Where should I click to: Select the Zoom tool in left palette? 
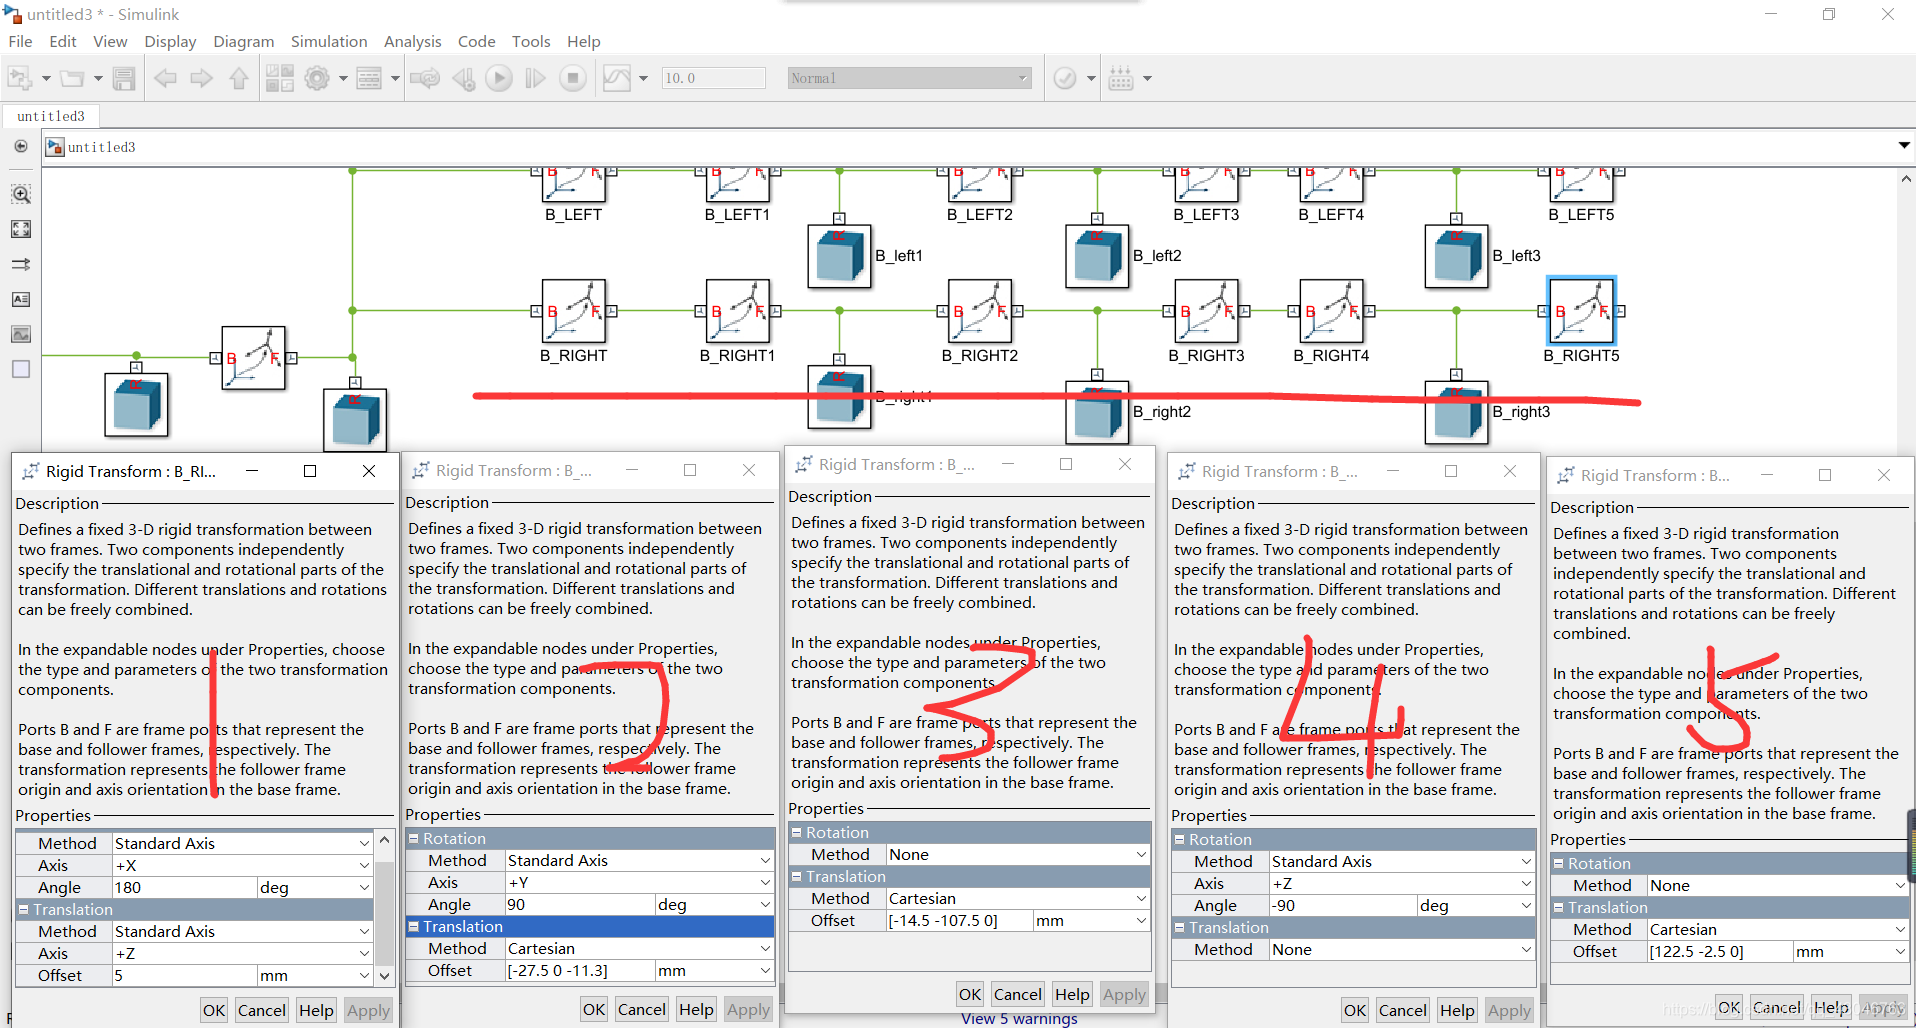(21, 194)
